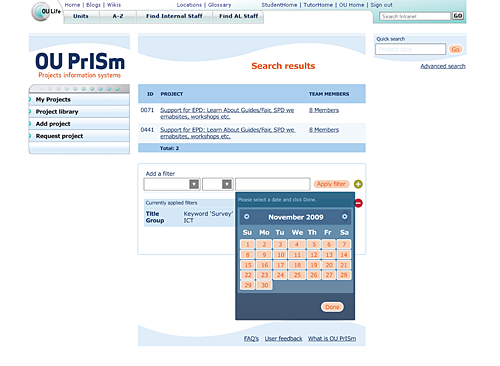
Task: Open 8 Members link for project 0441
Action: tap(324, 130)
